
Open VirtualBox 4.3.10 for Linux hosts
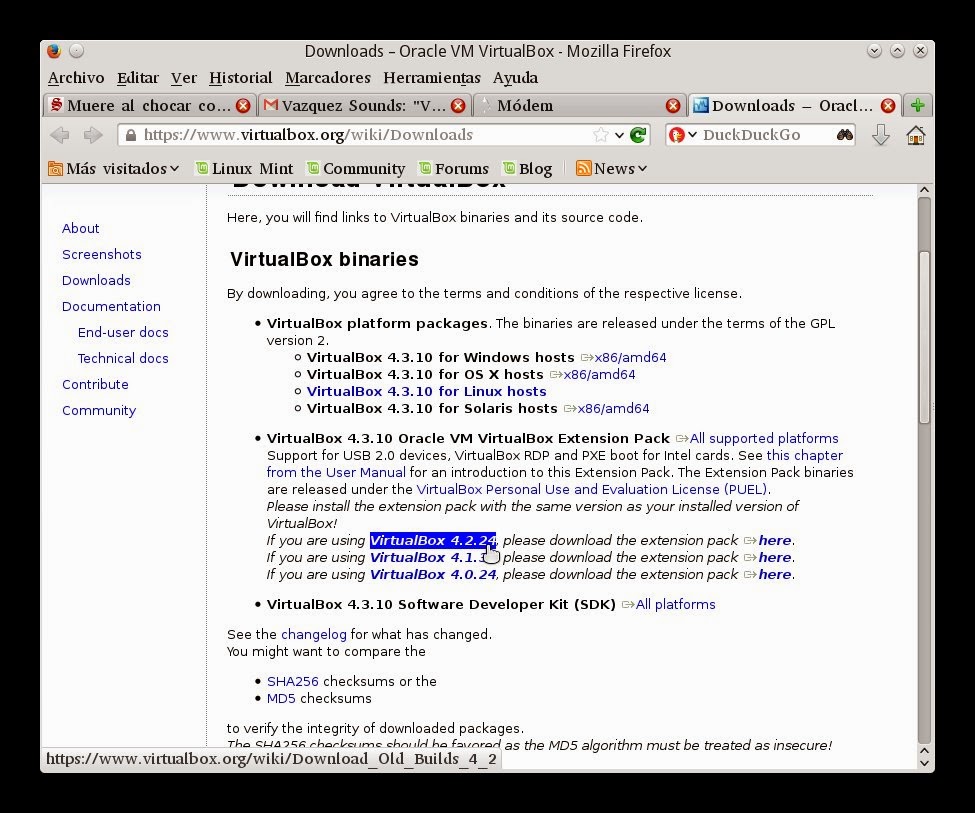pos(427,391)
